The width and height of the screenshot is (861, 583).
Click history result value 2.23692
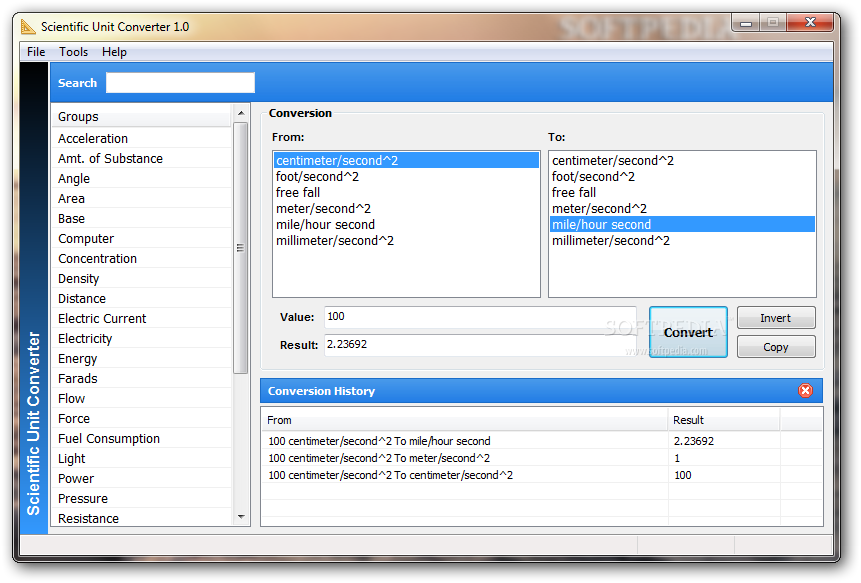coord(694,441)
